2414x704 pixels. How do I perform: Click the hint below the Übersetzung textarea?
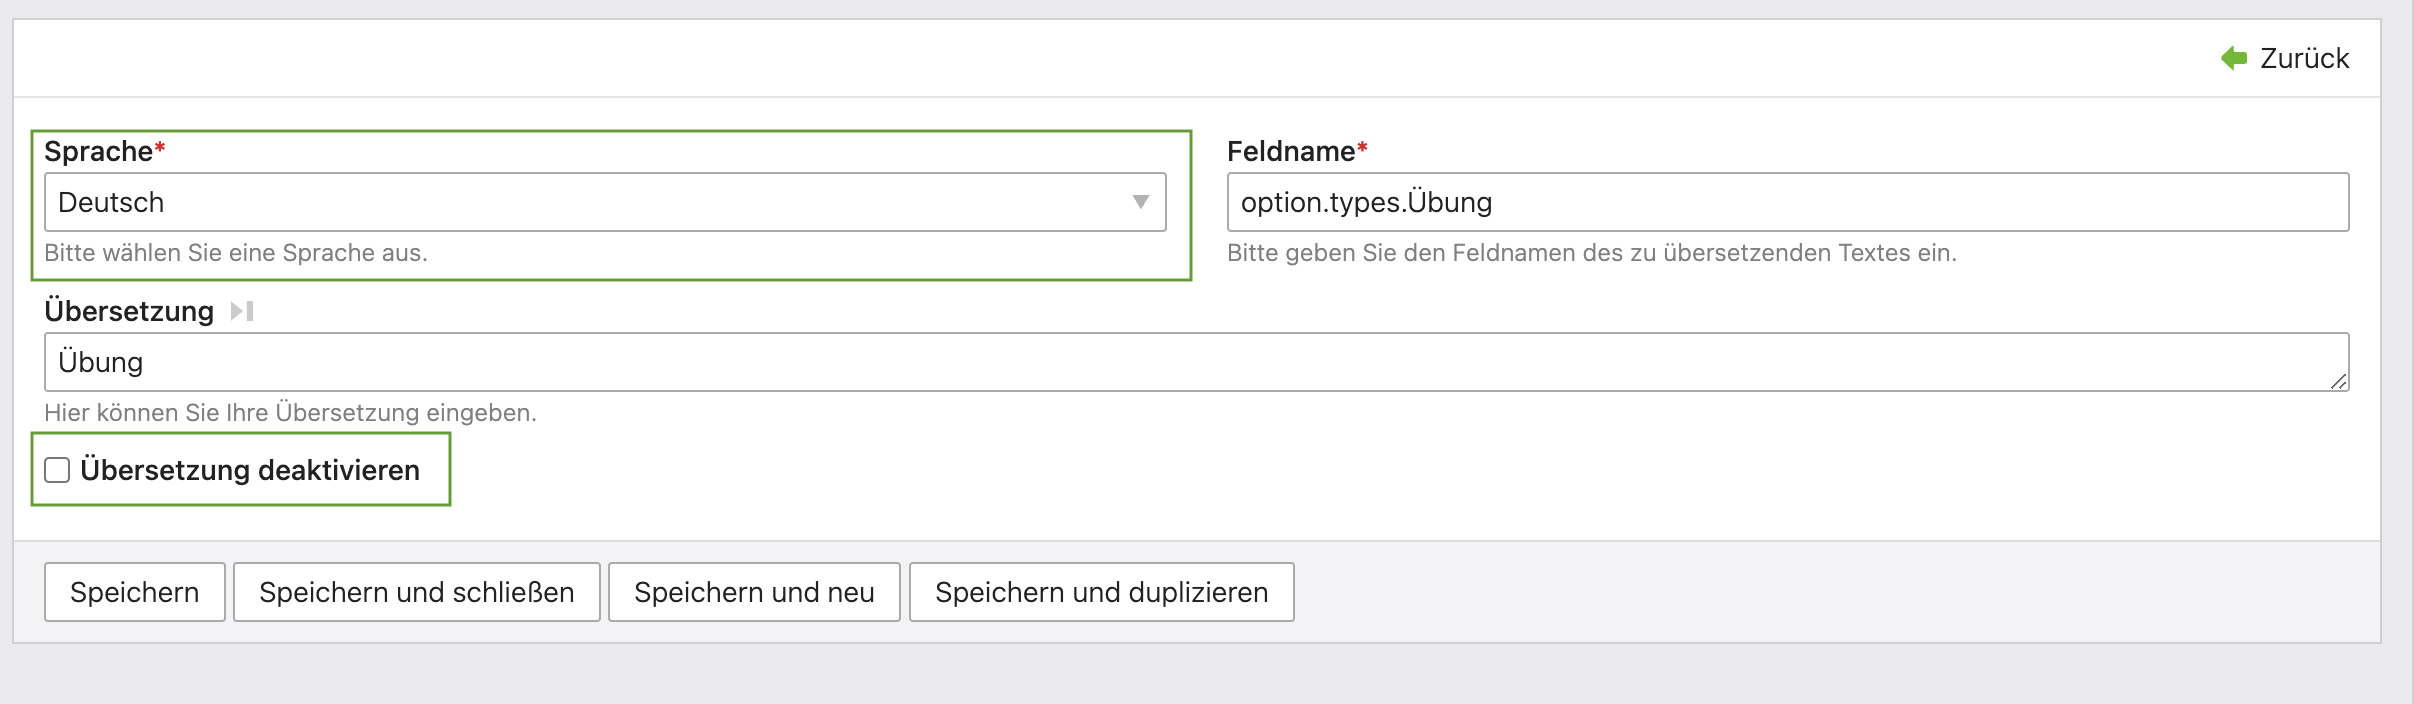(290, 413)
